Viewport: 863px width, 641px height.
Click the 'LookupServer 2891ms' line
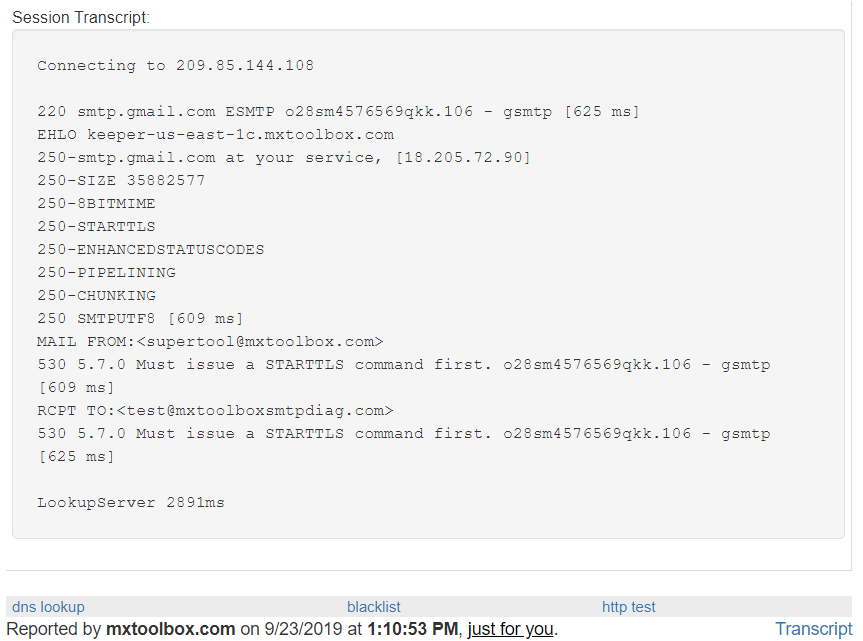click(x=131, y=503)
